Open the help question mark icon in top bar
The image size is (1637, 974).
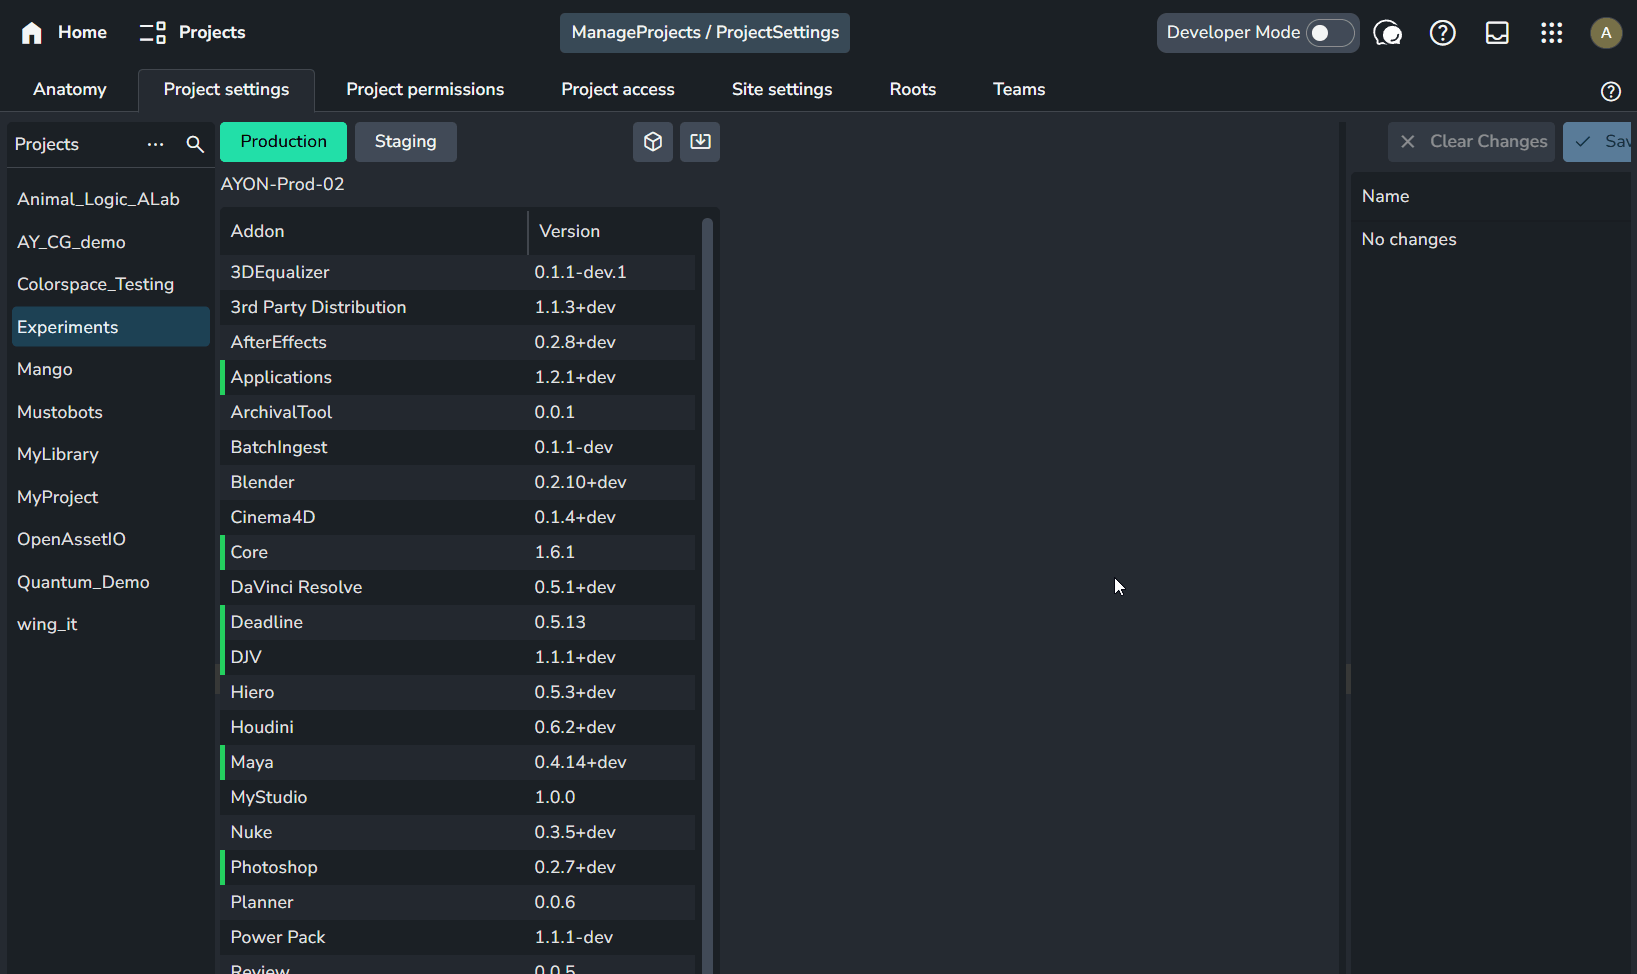pyautogui.click(x=1442, y=33)
